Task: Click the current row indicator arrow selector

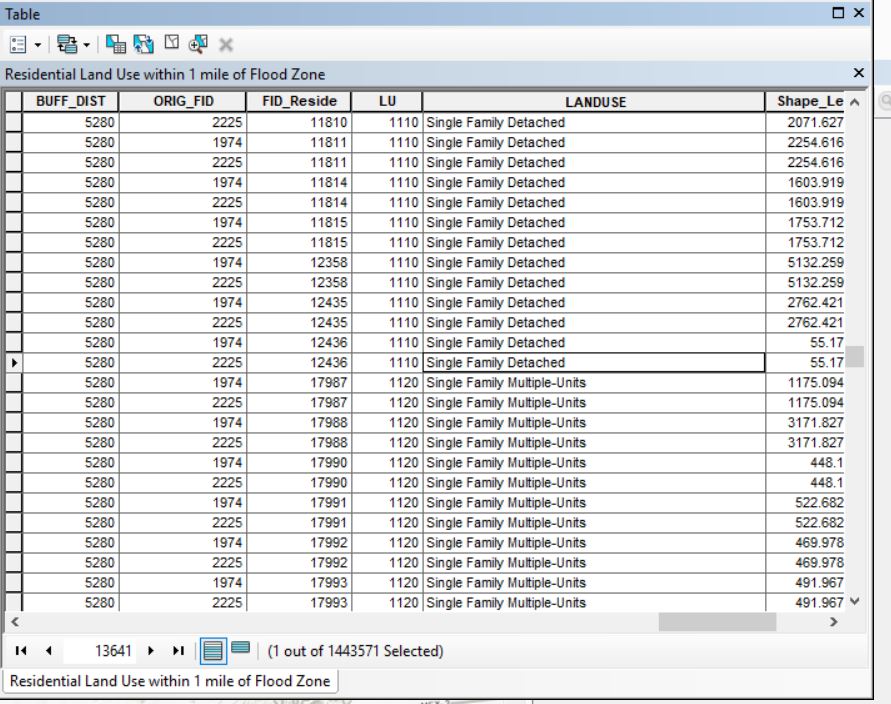Action: [13, 363]
